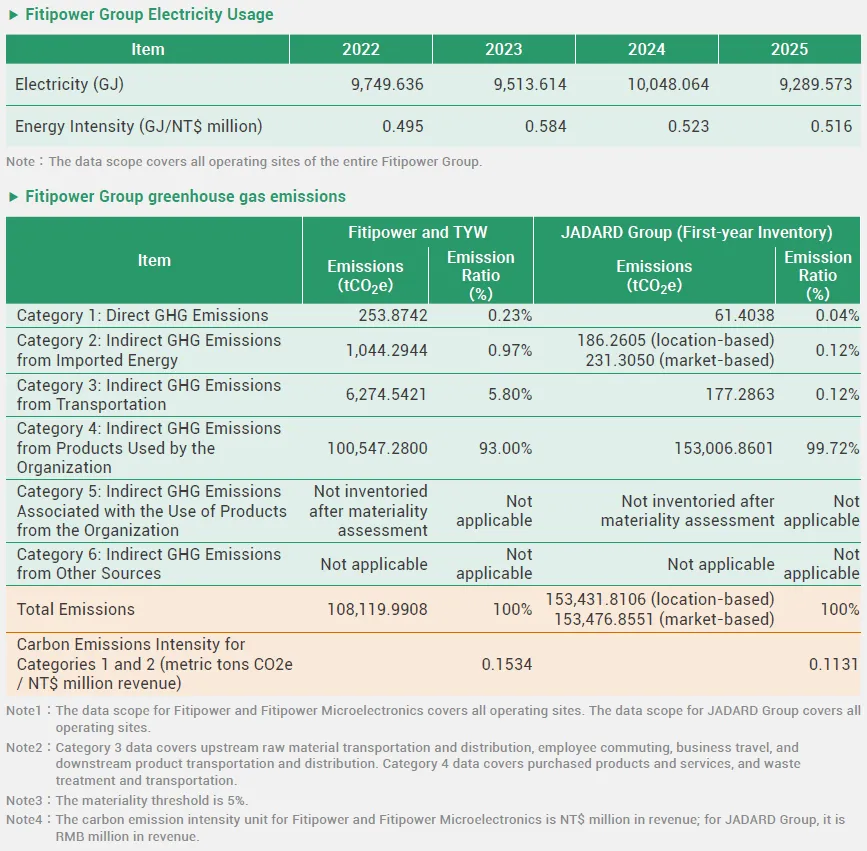Click '153,476.8551 (market-based)' total value
867x851 pixels.
[x=664, y=619]
